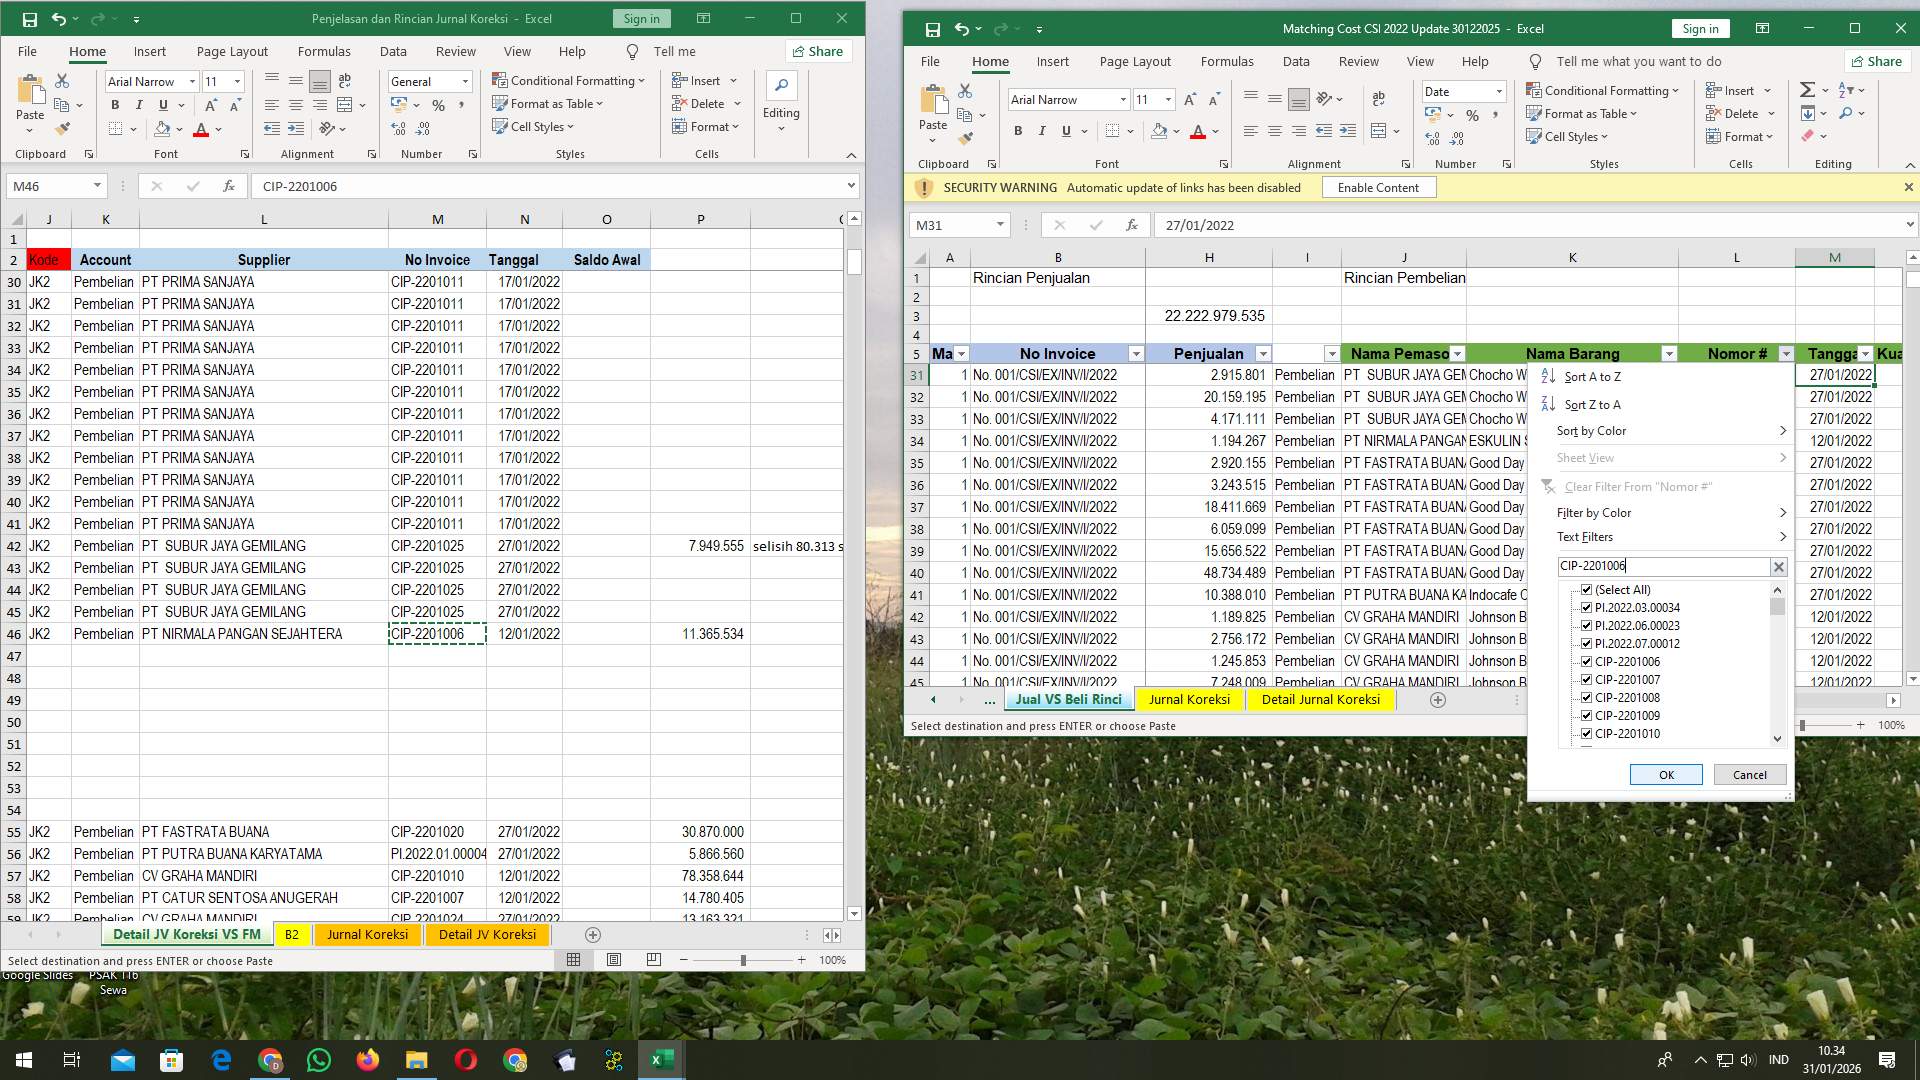Switch to Page Break Preview in status bar
This screenshot has width=1920, height=1080.
click(654, 959)
